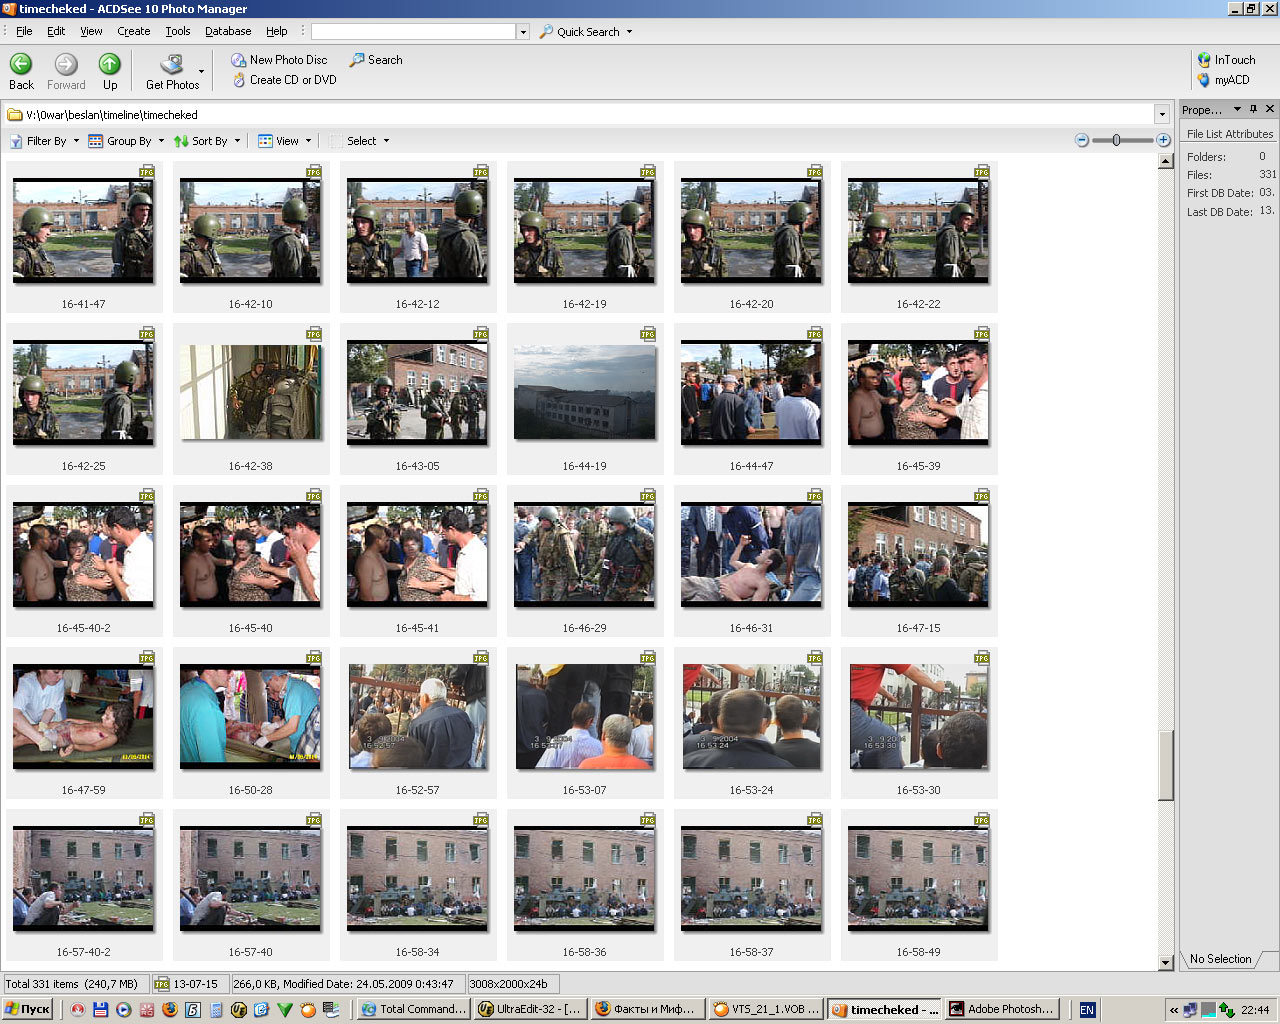Open the Get Photos dropdown arrow
Screen dimensions: 1280x1024
[x=201, y=72]
